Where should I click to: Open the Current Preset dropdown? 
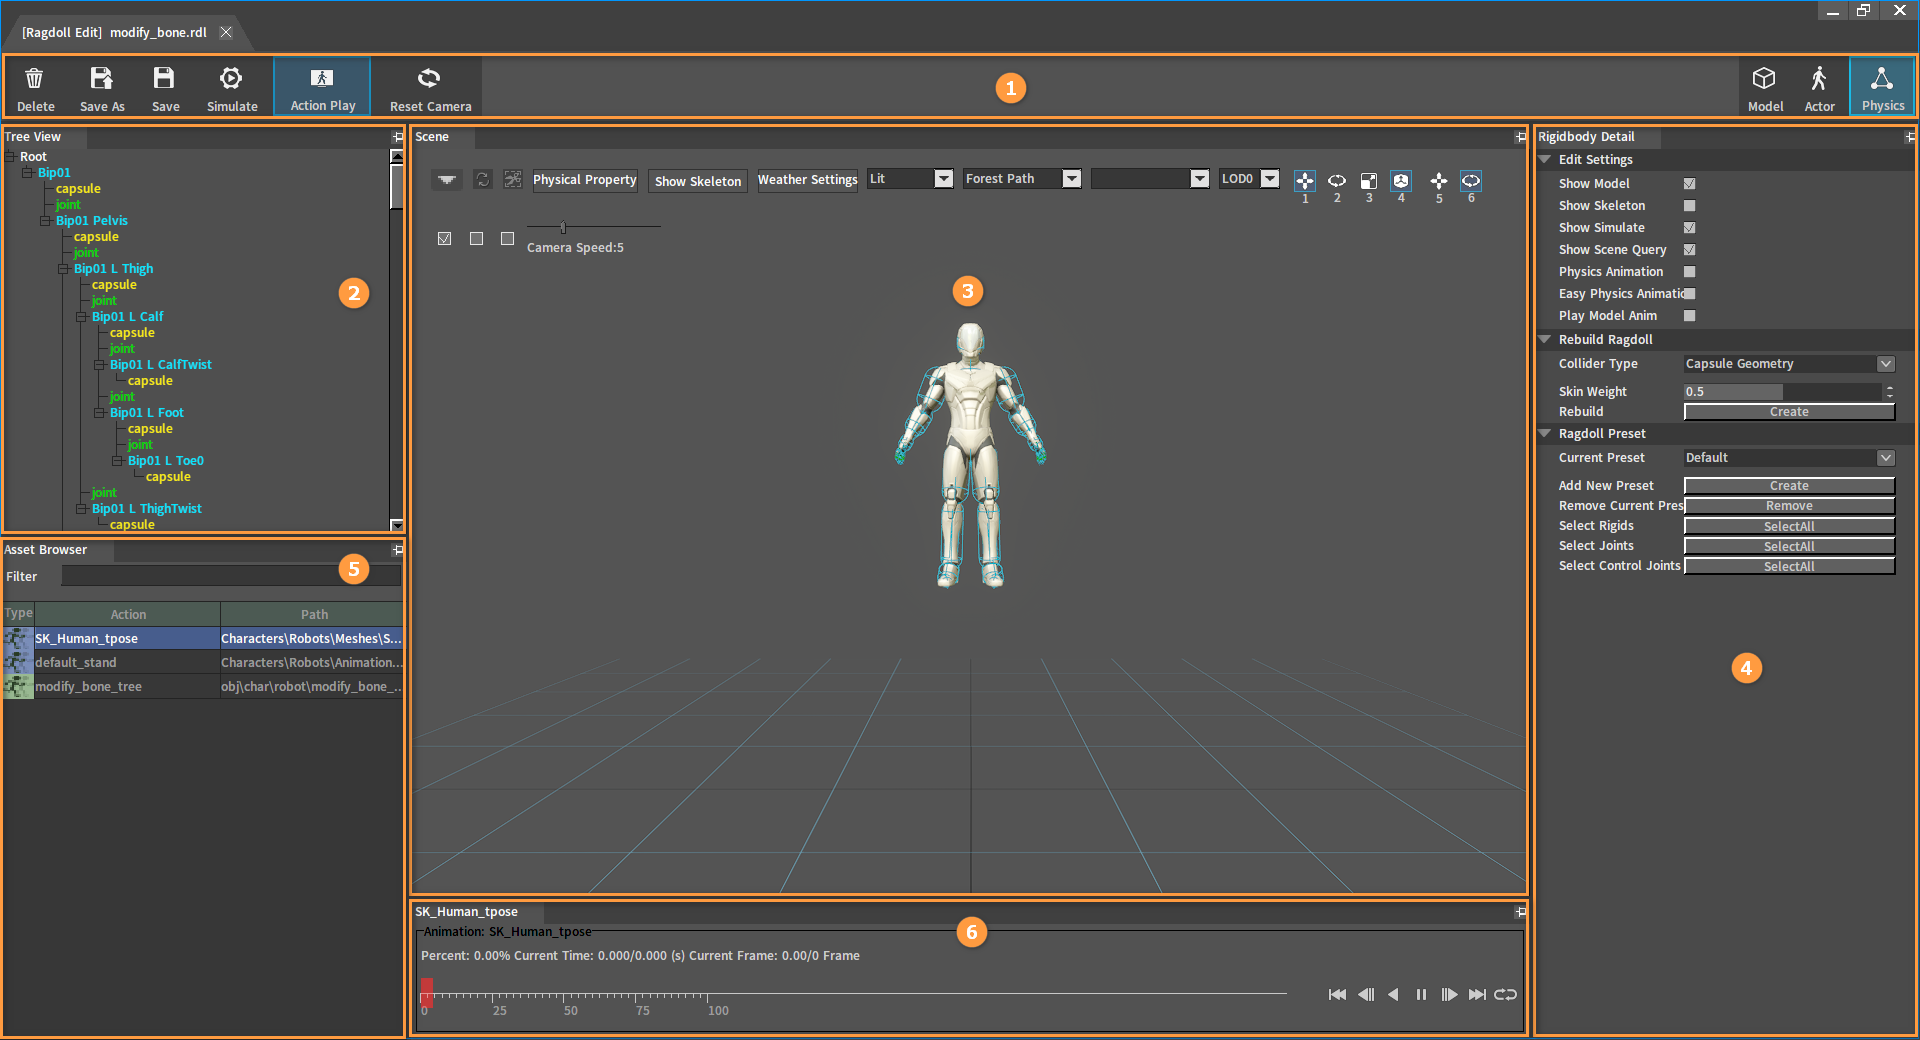(1789, 458)
